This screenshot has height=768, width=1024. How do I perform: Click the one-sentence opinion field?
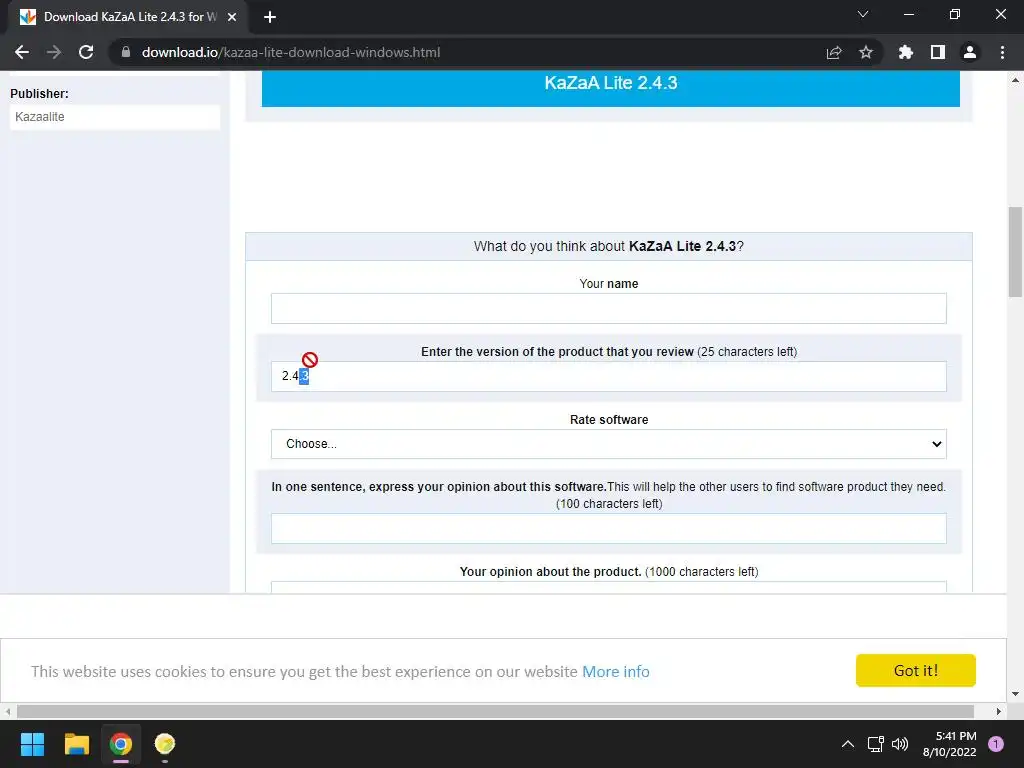(x=609, y=528)
